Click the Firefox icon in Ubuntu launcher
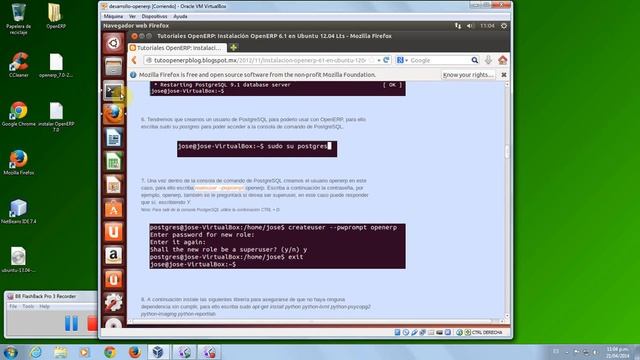 113,114
